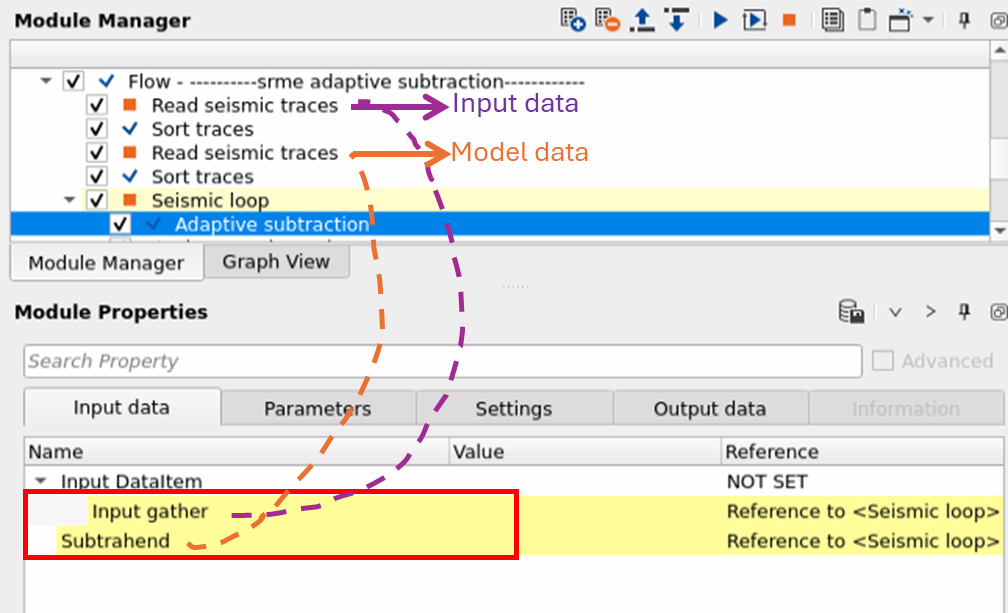Toggle the Adaptive subtraction checkbox

click(x=121, y=225)
